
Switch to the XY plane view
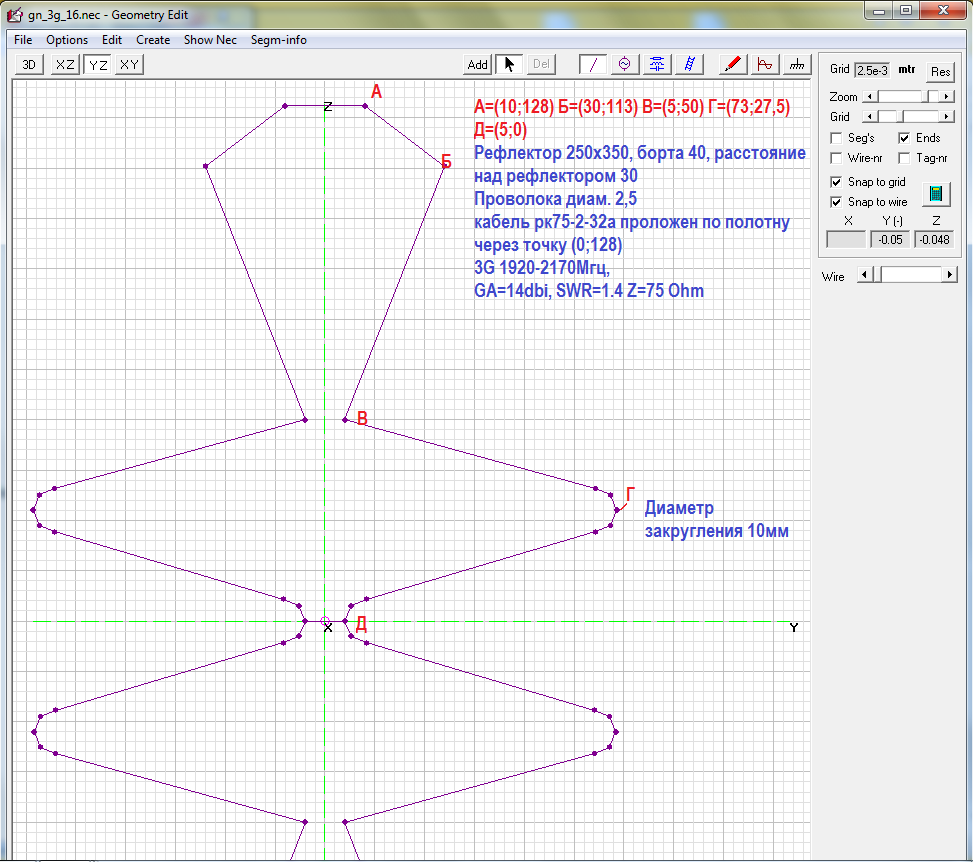129,65
